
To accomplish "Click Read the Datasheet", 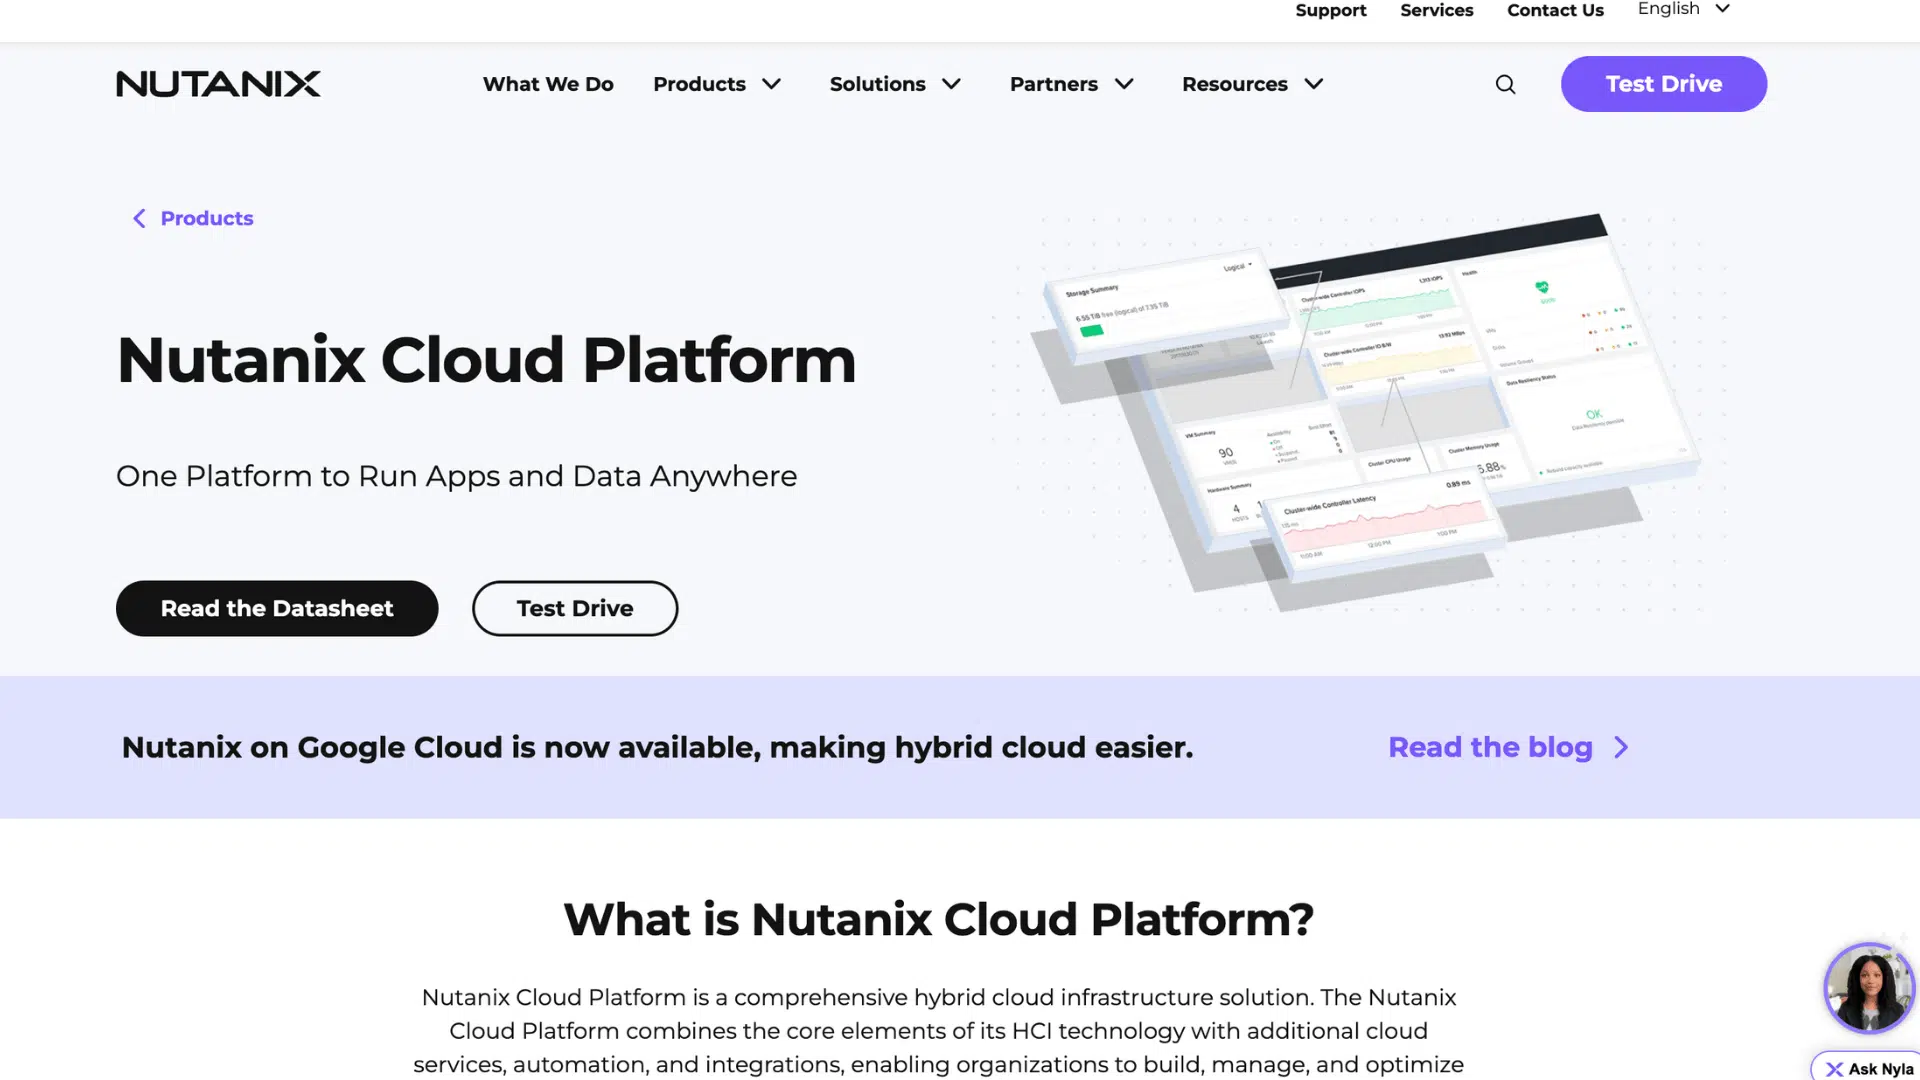I will (x=277, y=608).
